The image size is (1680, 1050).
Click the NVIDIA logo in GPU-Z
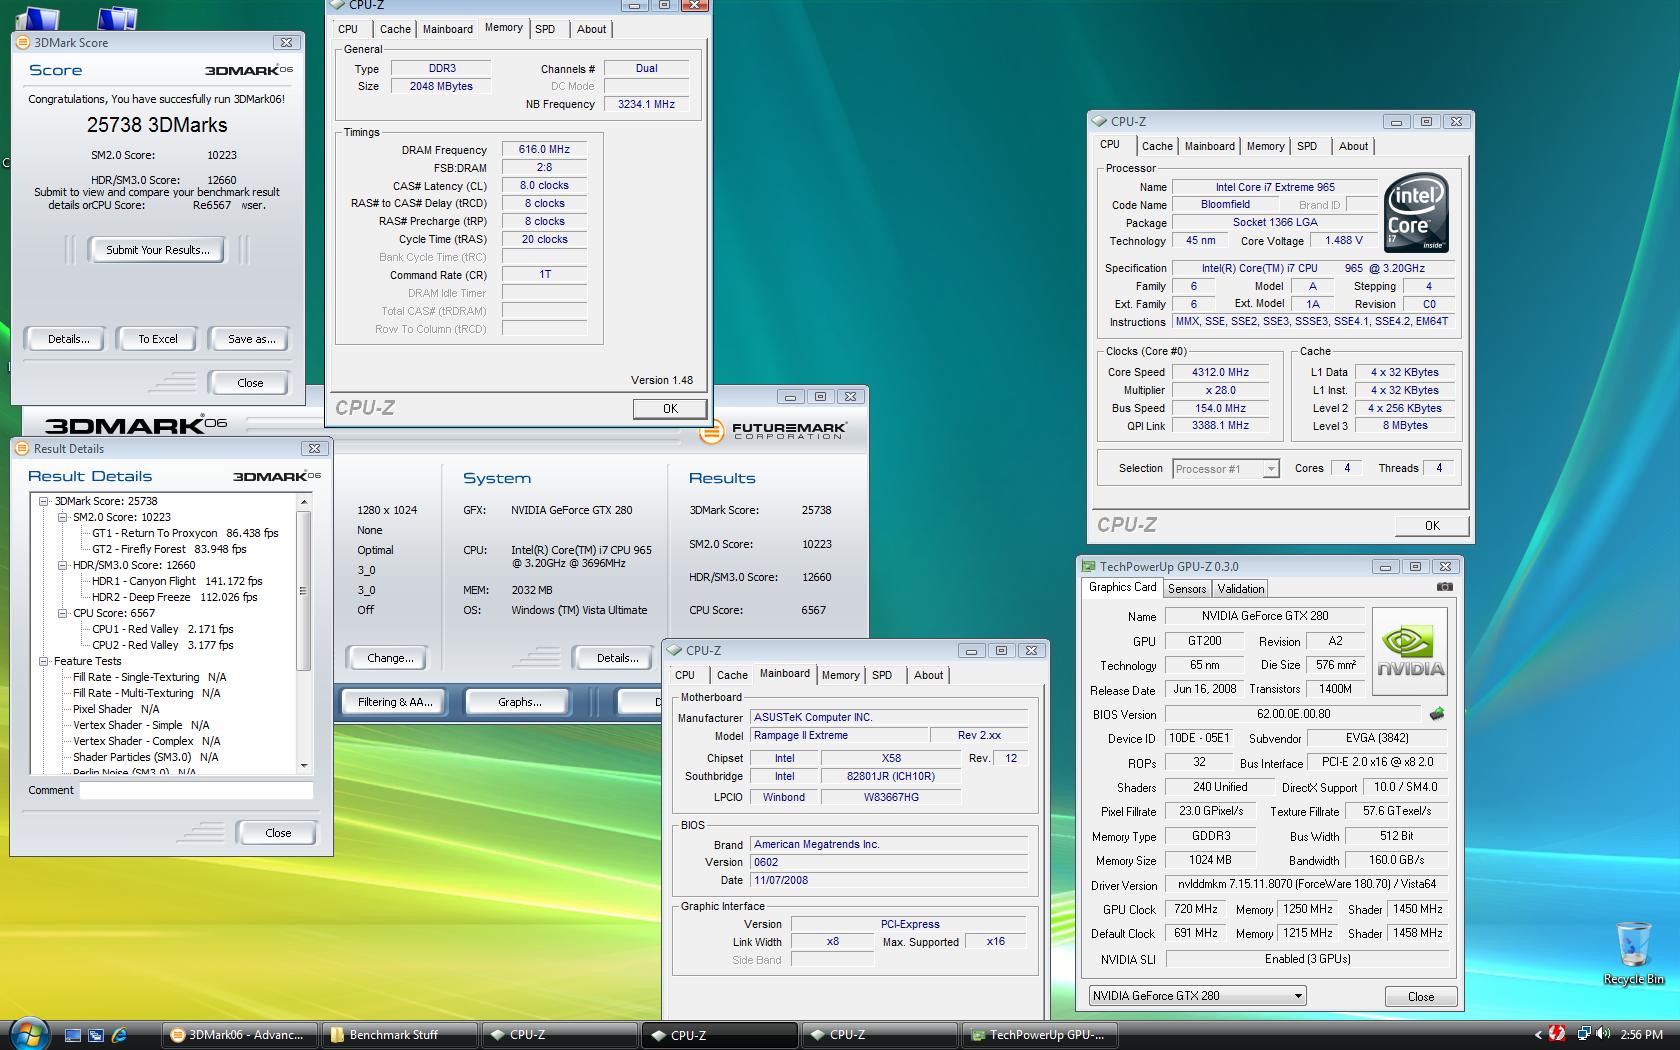tap(1410, 652)
